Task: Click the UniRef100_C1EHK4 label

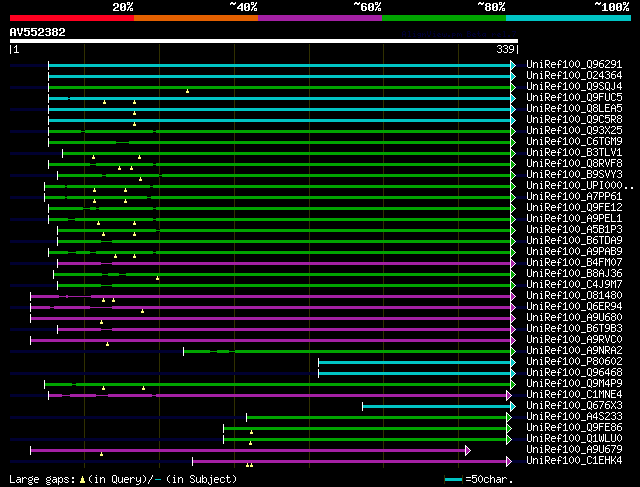Action: [x=574, y=461]
